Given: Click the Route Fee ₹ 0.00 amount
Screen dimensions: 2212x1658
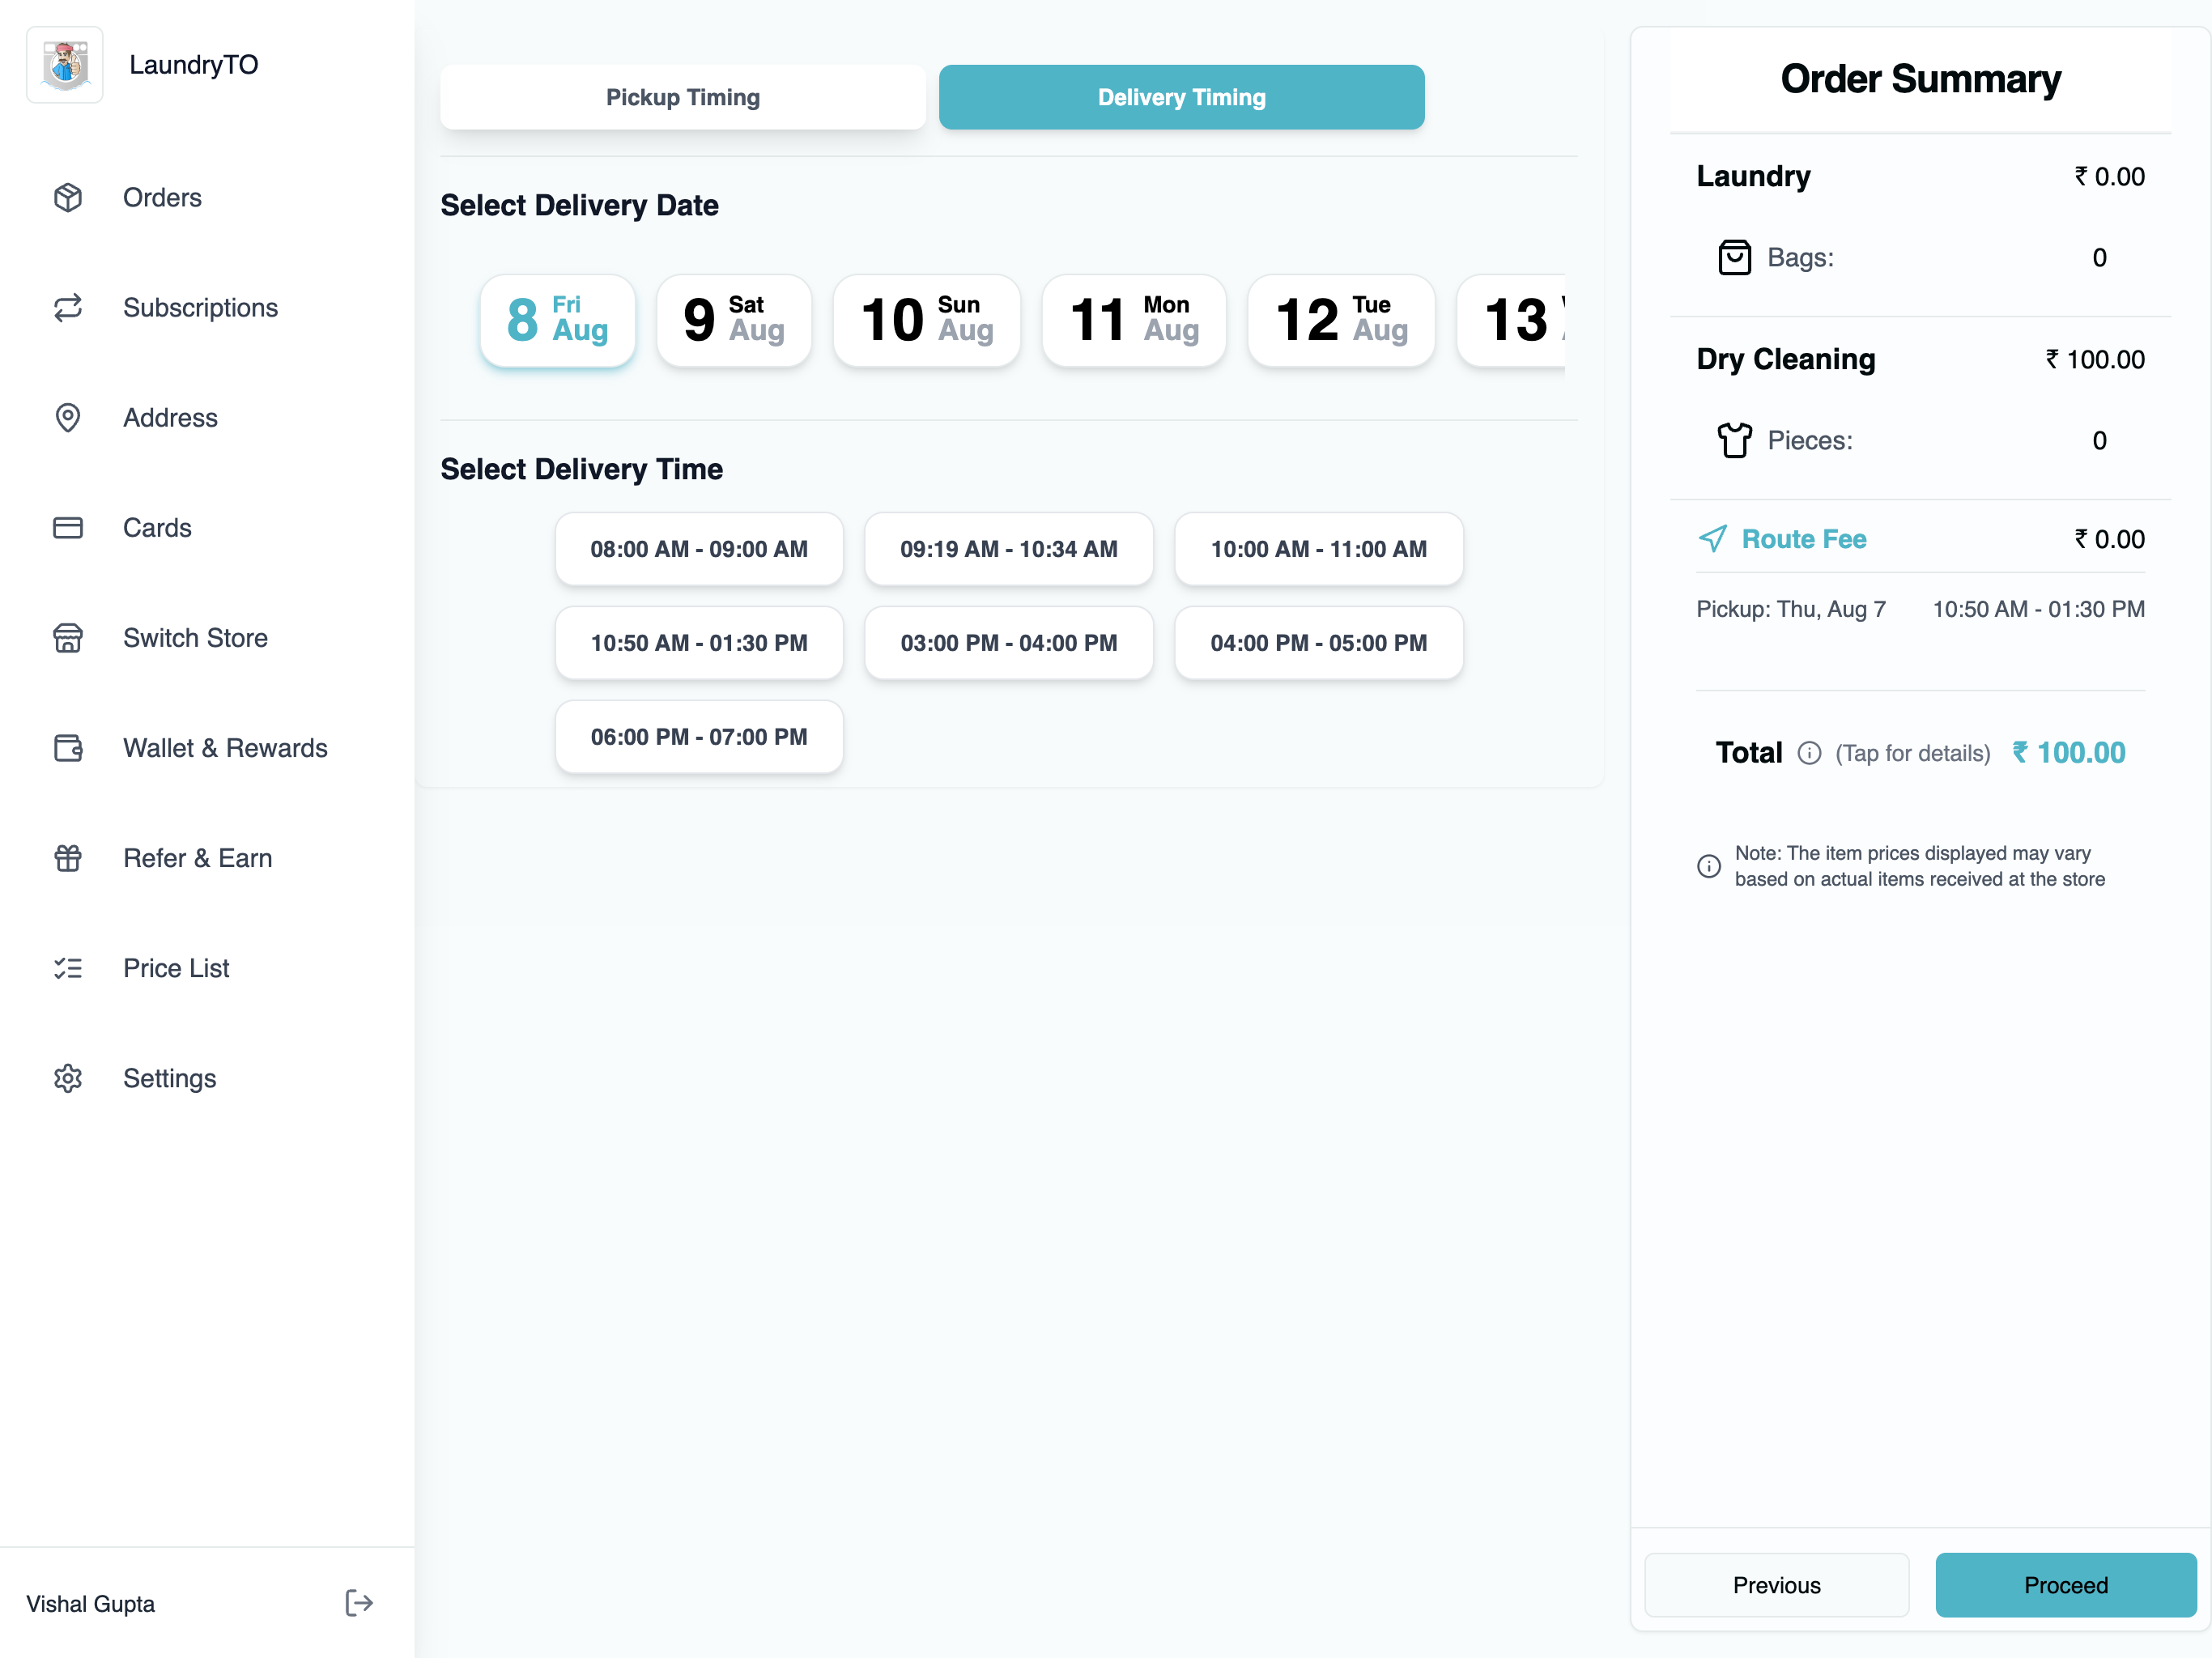Looking at the screenshot, I should click(x=2109, y=539).
